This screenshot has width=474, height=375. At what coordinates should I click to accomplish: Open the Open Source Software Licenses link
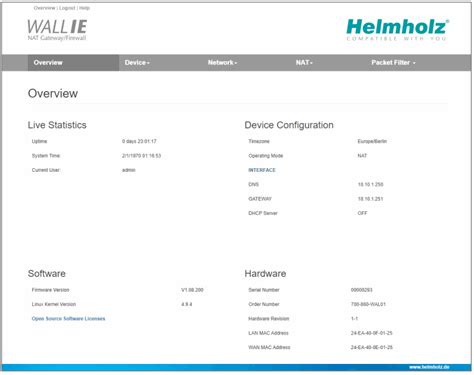68,319
